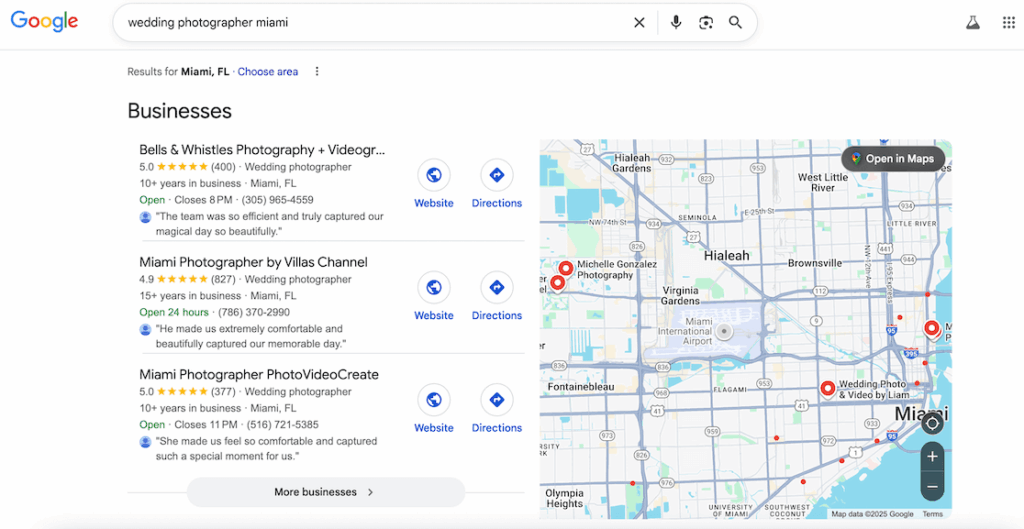Click review "The team was so efficient"
The height and width of the screenshot is (529, 1024).
[x=270, y=224]
